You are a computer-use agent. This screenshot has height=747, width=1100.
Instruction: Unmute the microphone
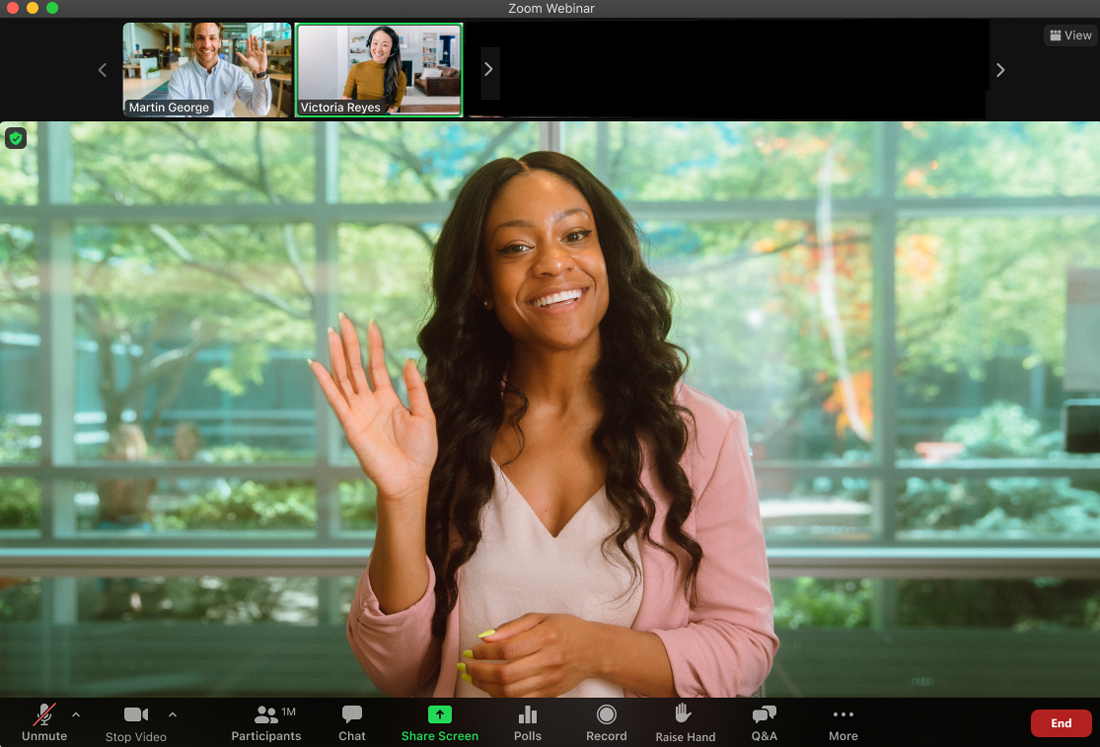[44, 722]
